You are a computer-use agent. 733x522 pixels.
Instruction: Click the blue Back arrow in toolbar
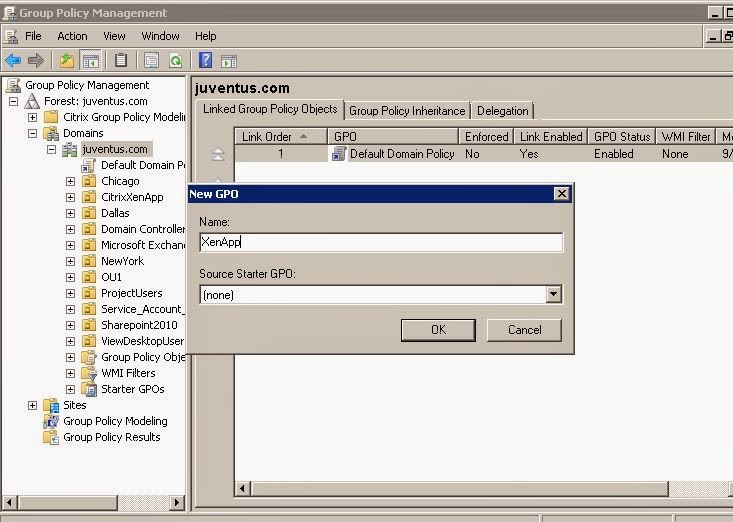pos(13,60)
